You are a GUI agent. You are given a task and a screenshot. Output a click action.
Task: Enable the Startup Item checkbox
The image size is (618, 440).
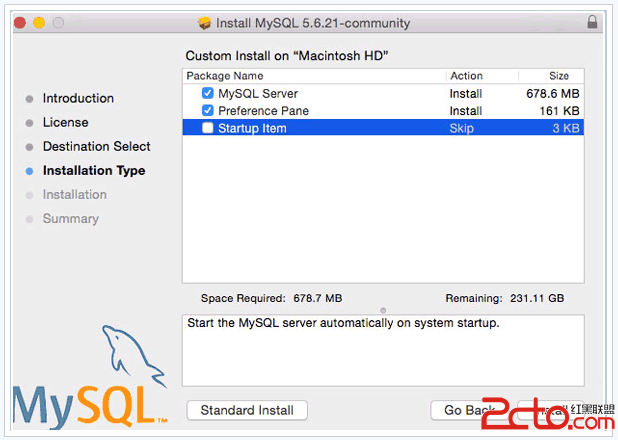pyautogui.click(x=207, y=128)
